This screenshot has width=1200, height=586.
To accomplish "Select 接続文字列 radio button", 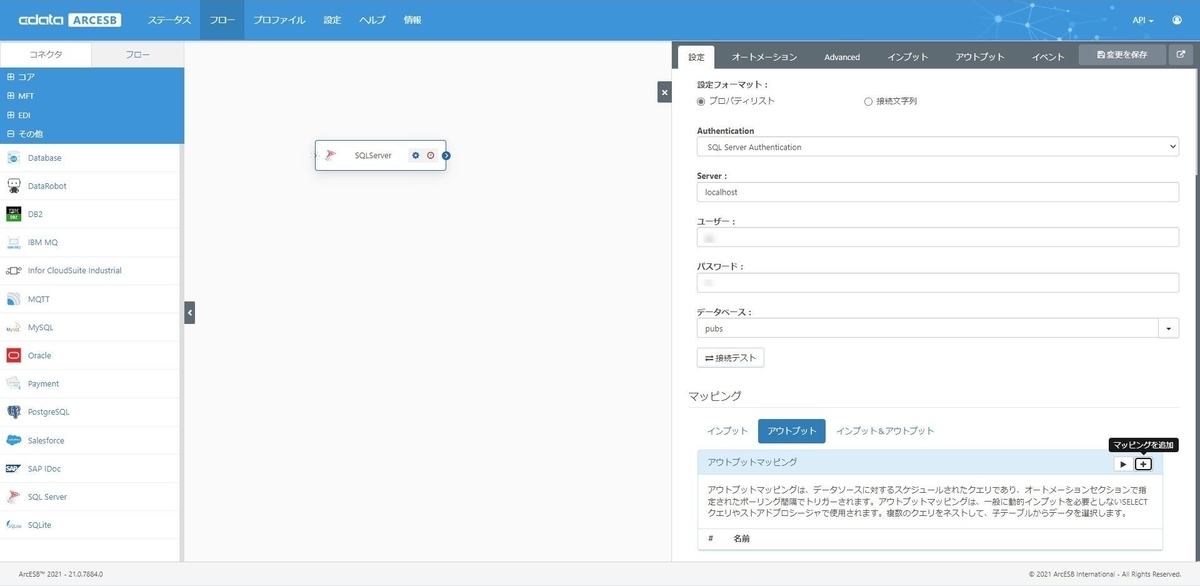I will pyautogui.click(x=868, y=101).
